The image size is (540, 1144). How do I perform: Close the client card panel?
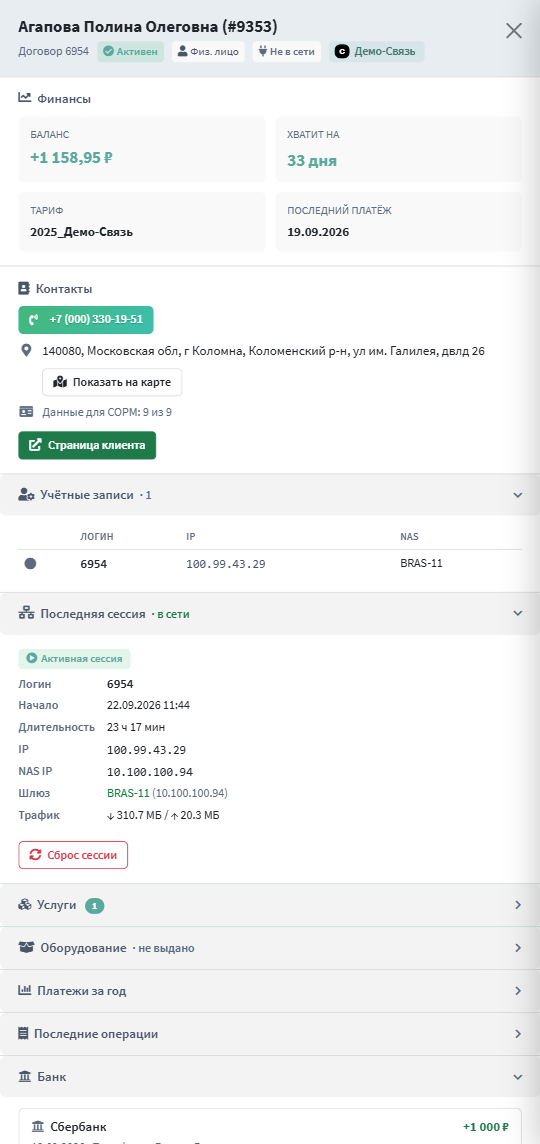click(514, 31)
